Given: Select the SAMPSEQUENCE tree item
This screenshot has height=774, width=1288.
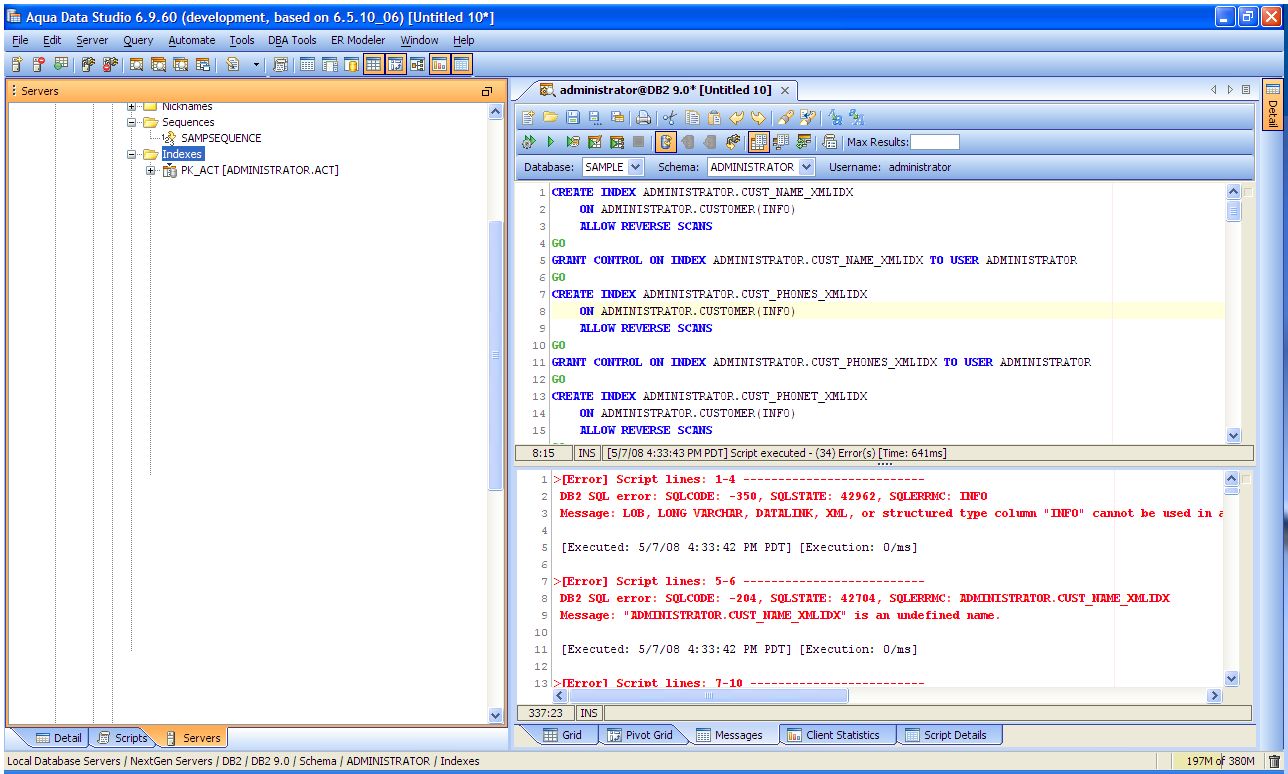Looking at the screenshot, I should click(221, 138).
